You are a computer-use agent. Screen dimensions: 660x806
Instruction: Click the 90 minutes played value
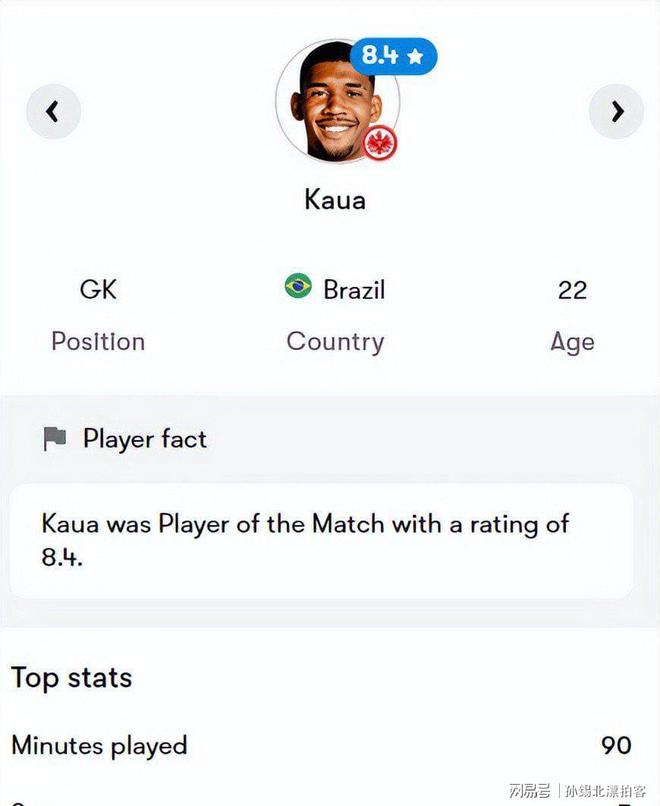(616, 745)
